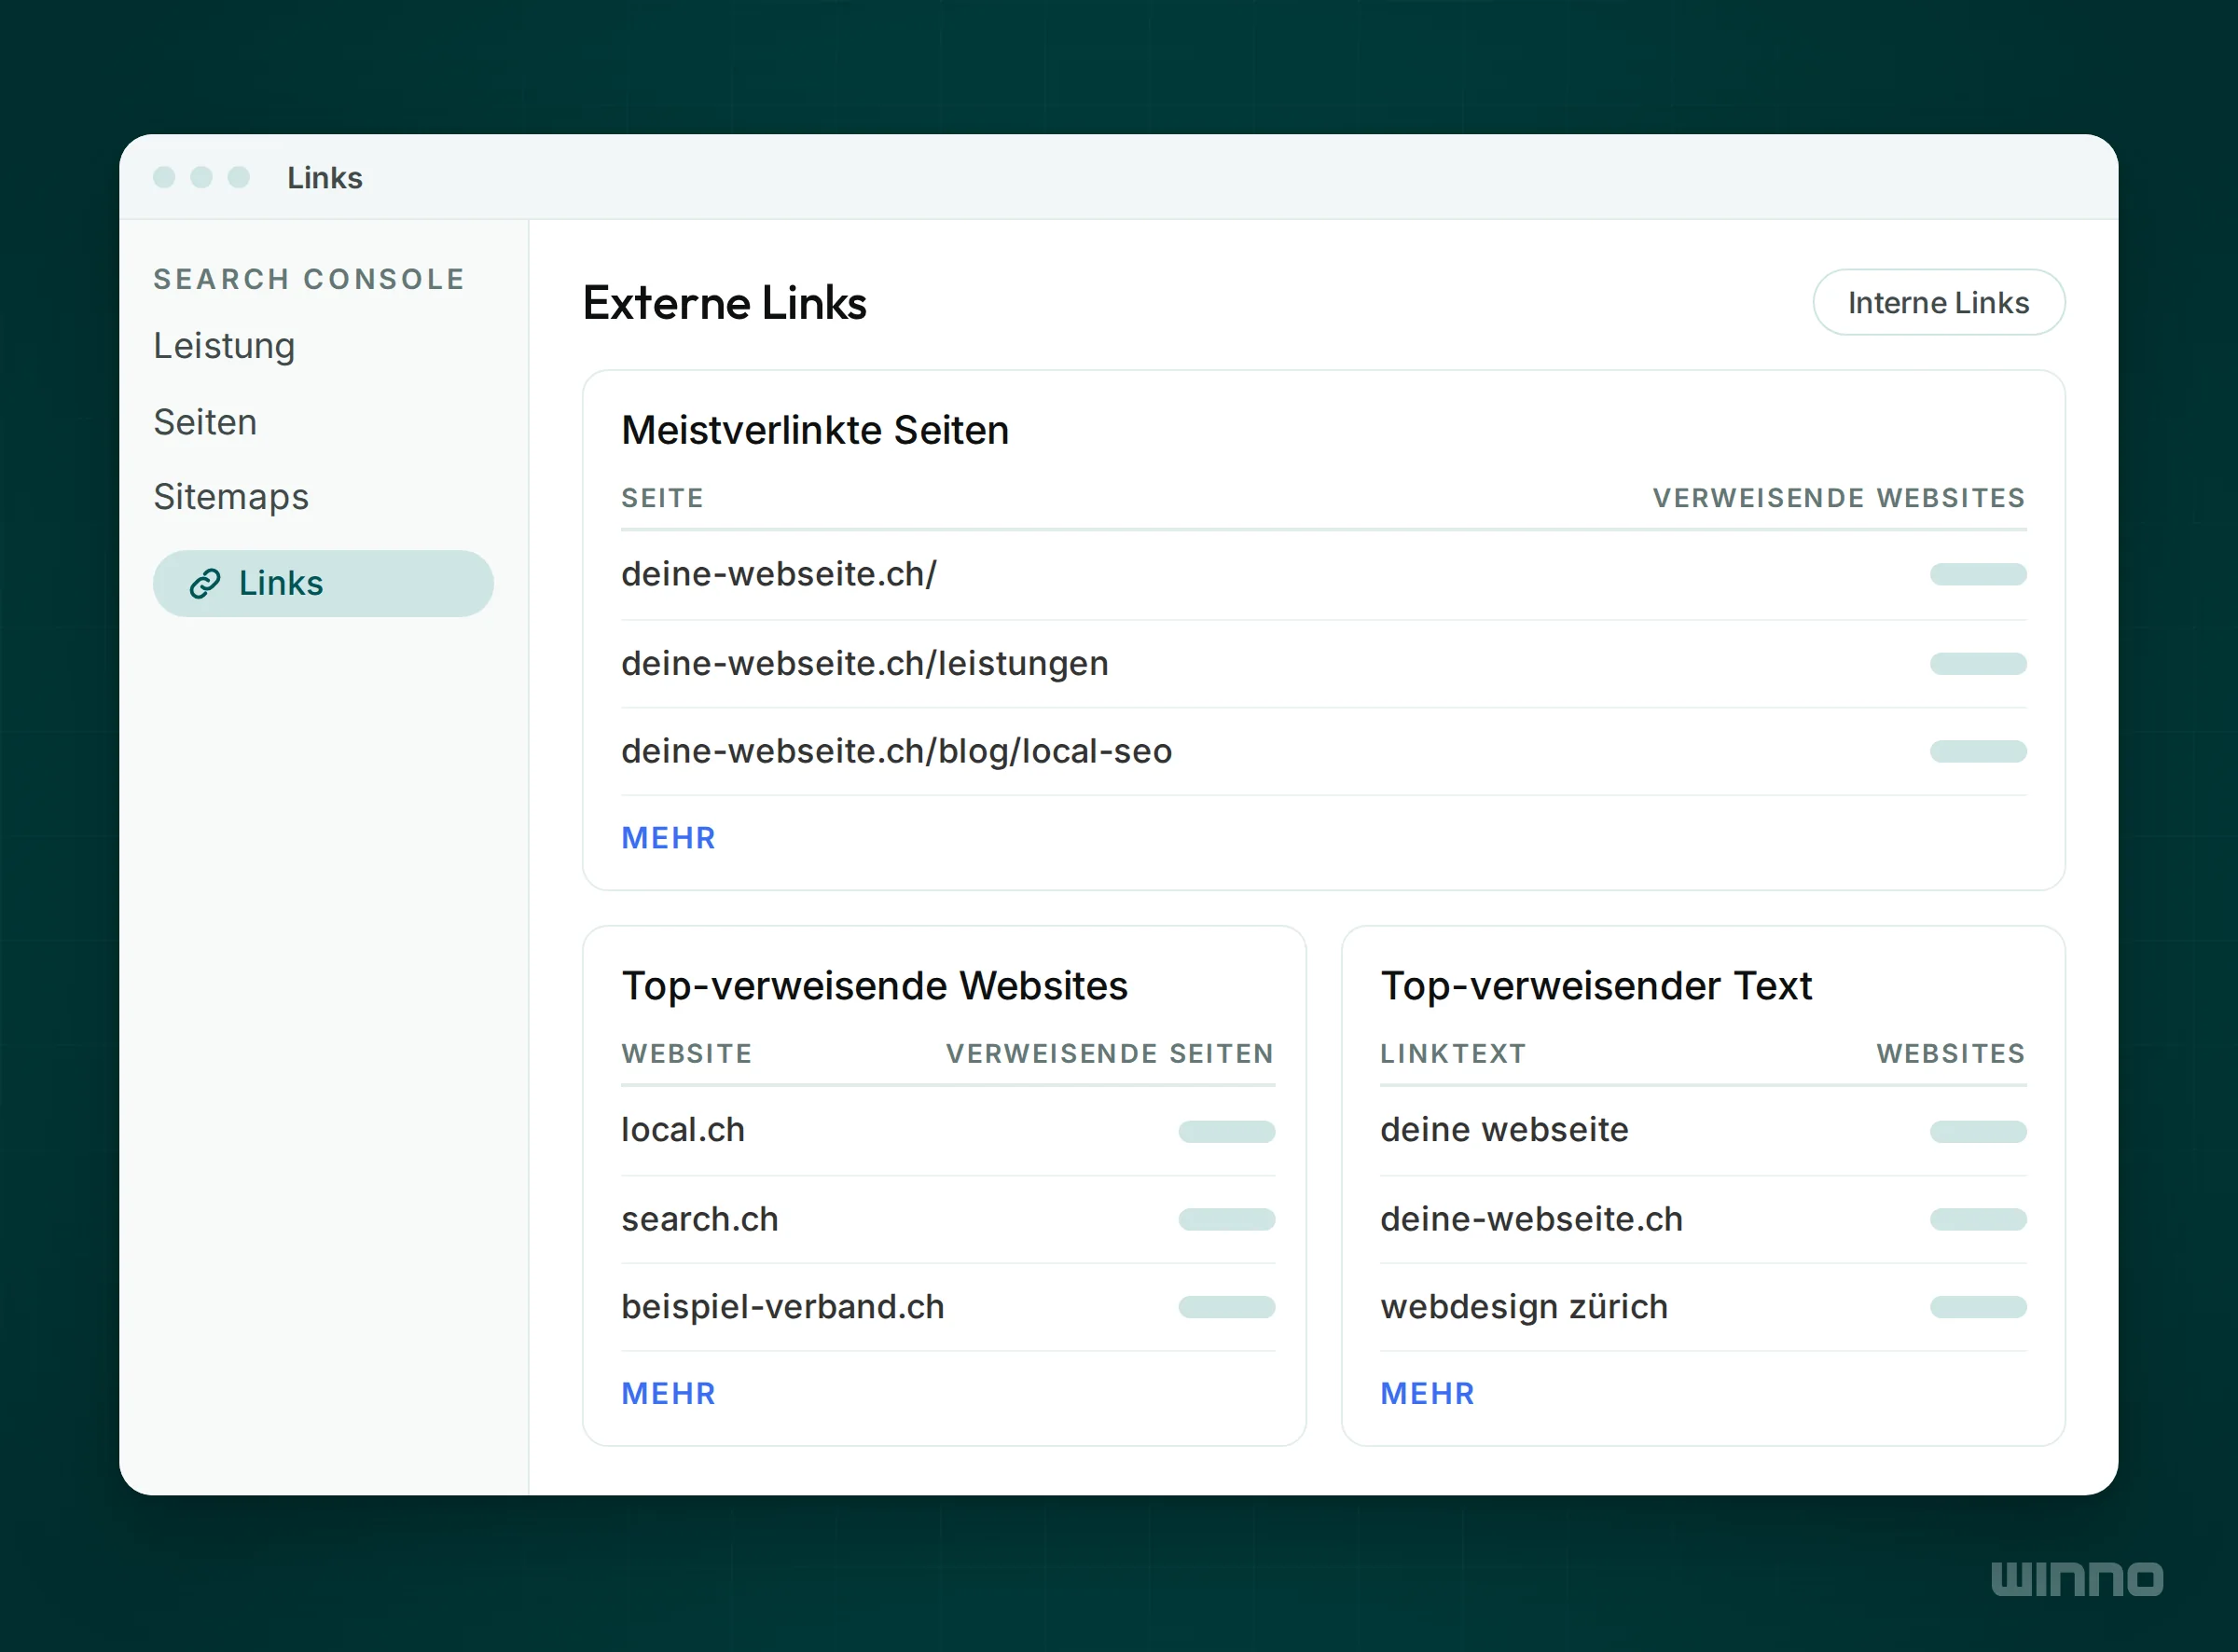This screenshot has width=2238, height=1652.
Task: Click the WEBSITES column header in Top-verweisender Text
Action: (1951, 1054)
